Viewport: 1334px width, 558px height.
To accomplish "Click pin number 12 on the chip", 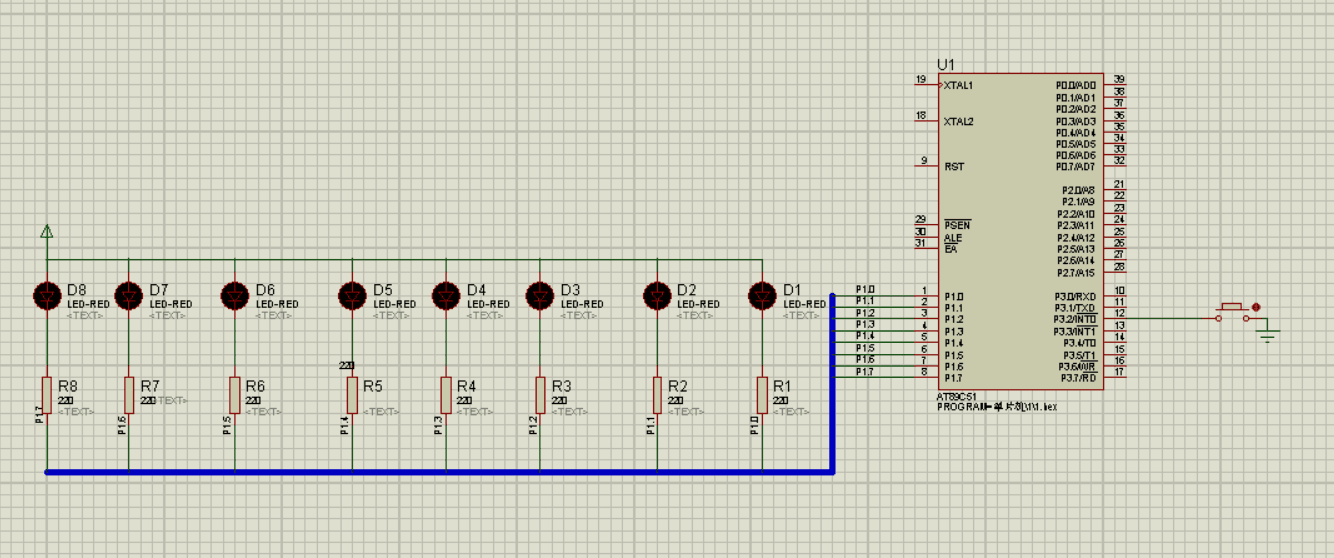I will coord(1120,314).
